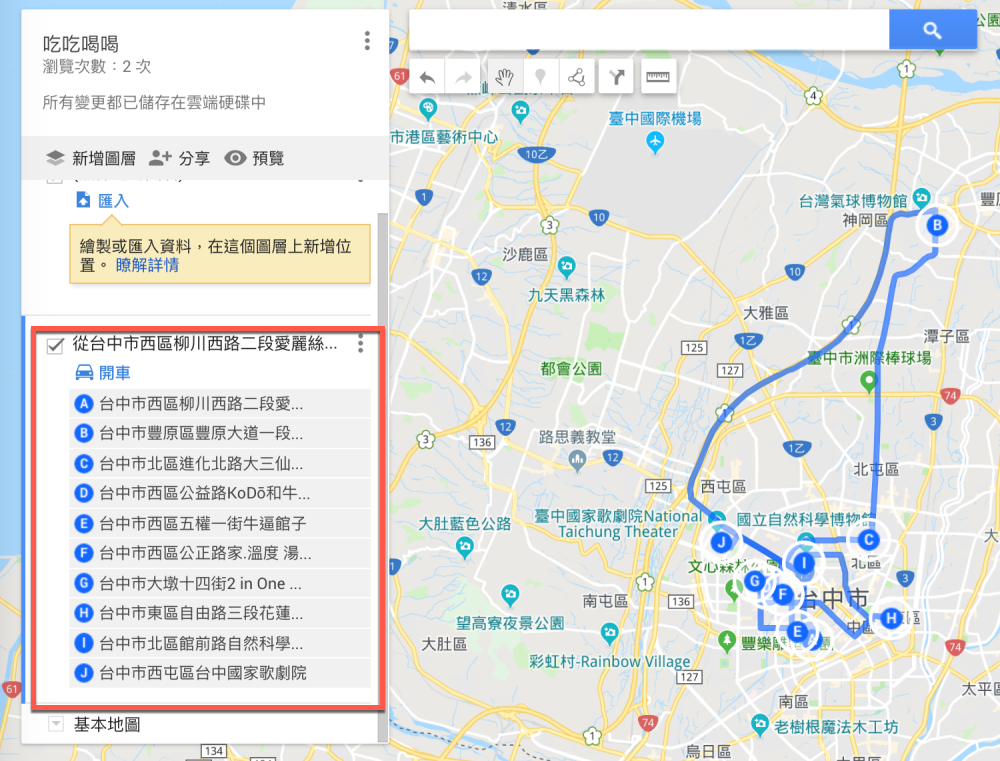The height and width of the screenshot is (761, 1000).
Task: Click the 老樹根魔法木工坊 map pin
Action: tap(760, 724)
